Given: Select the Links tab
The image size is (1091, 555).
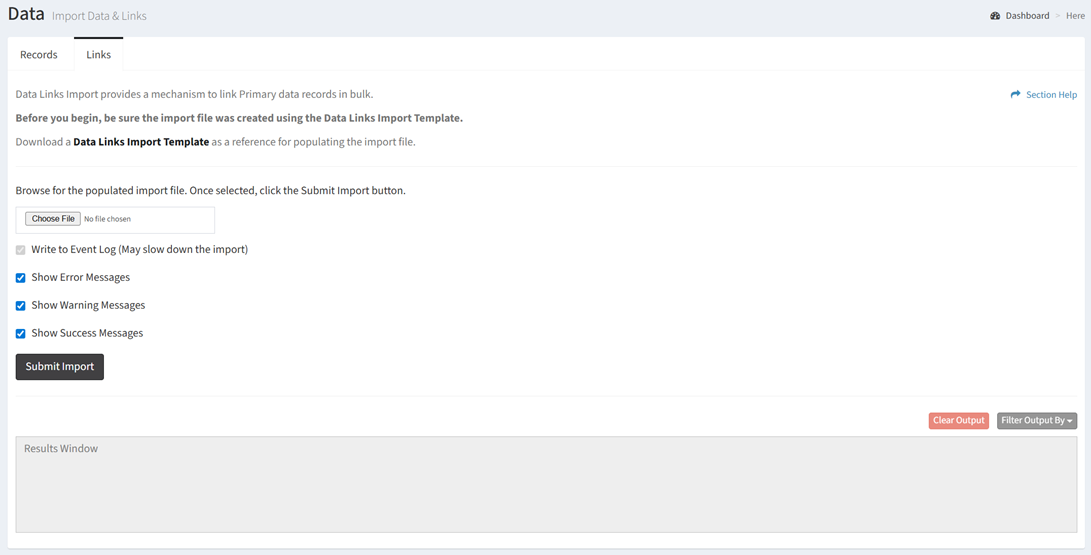Looking at the screenshot, I should click(99, 54).
